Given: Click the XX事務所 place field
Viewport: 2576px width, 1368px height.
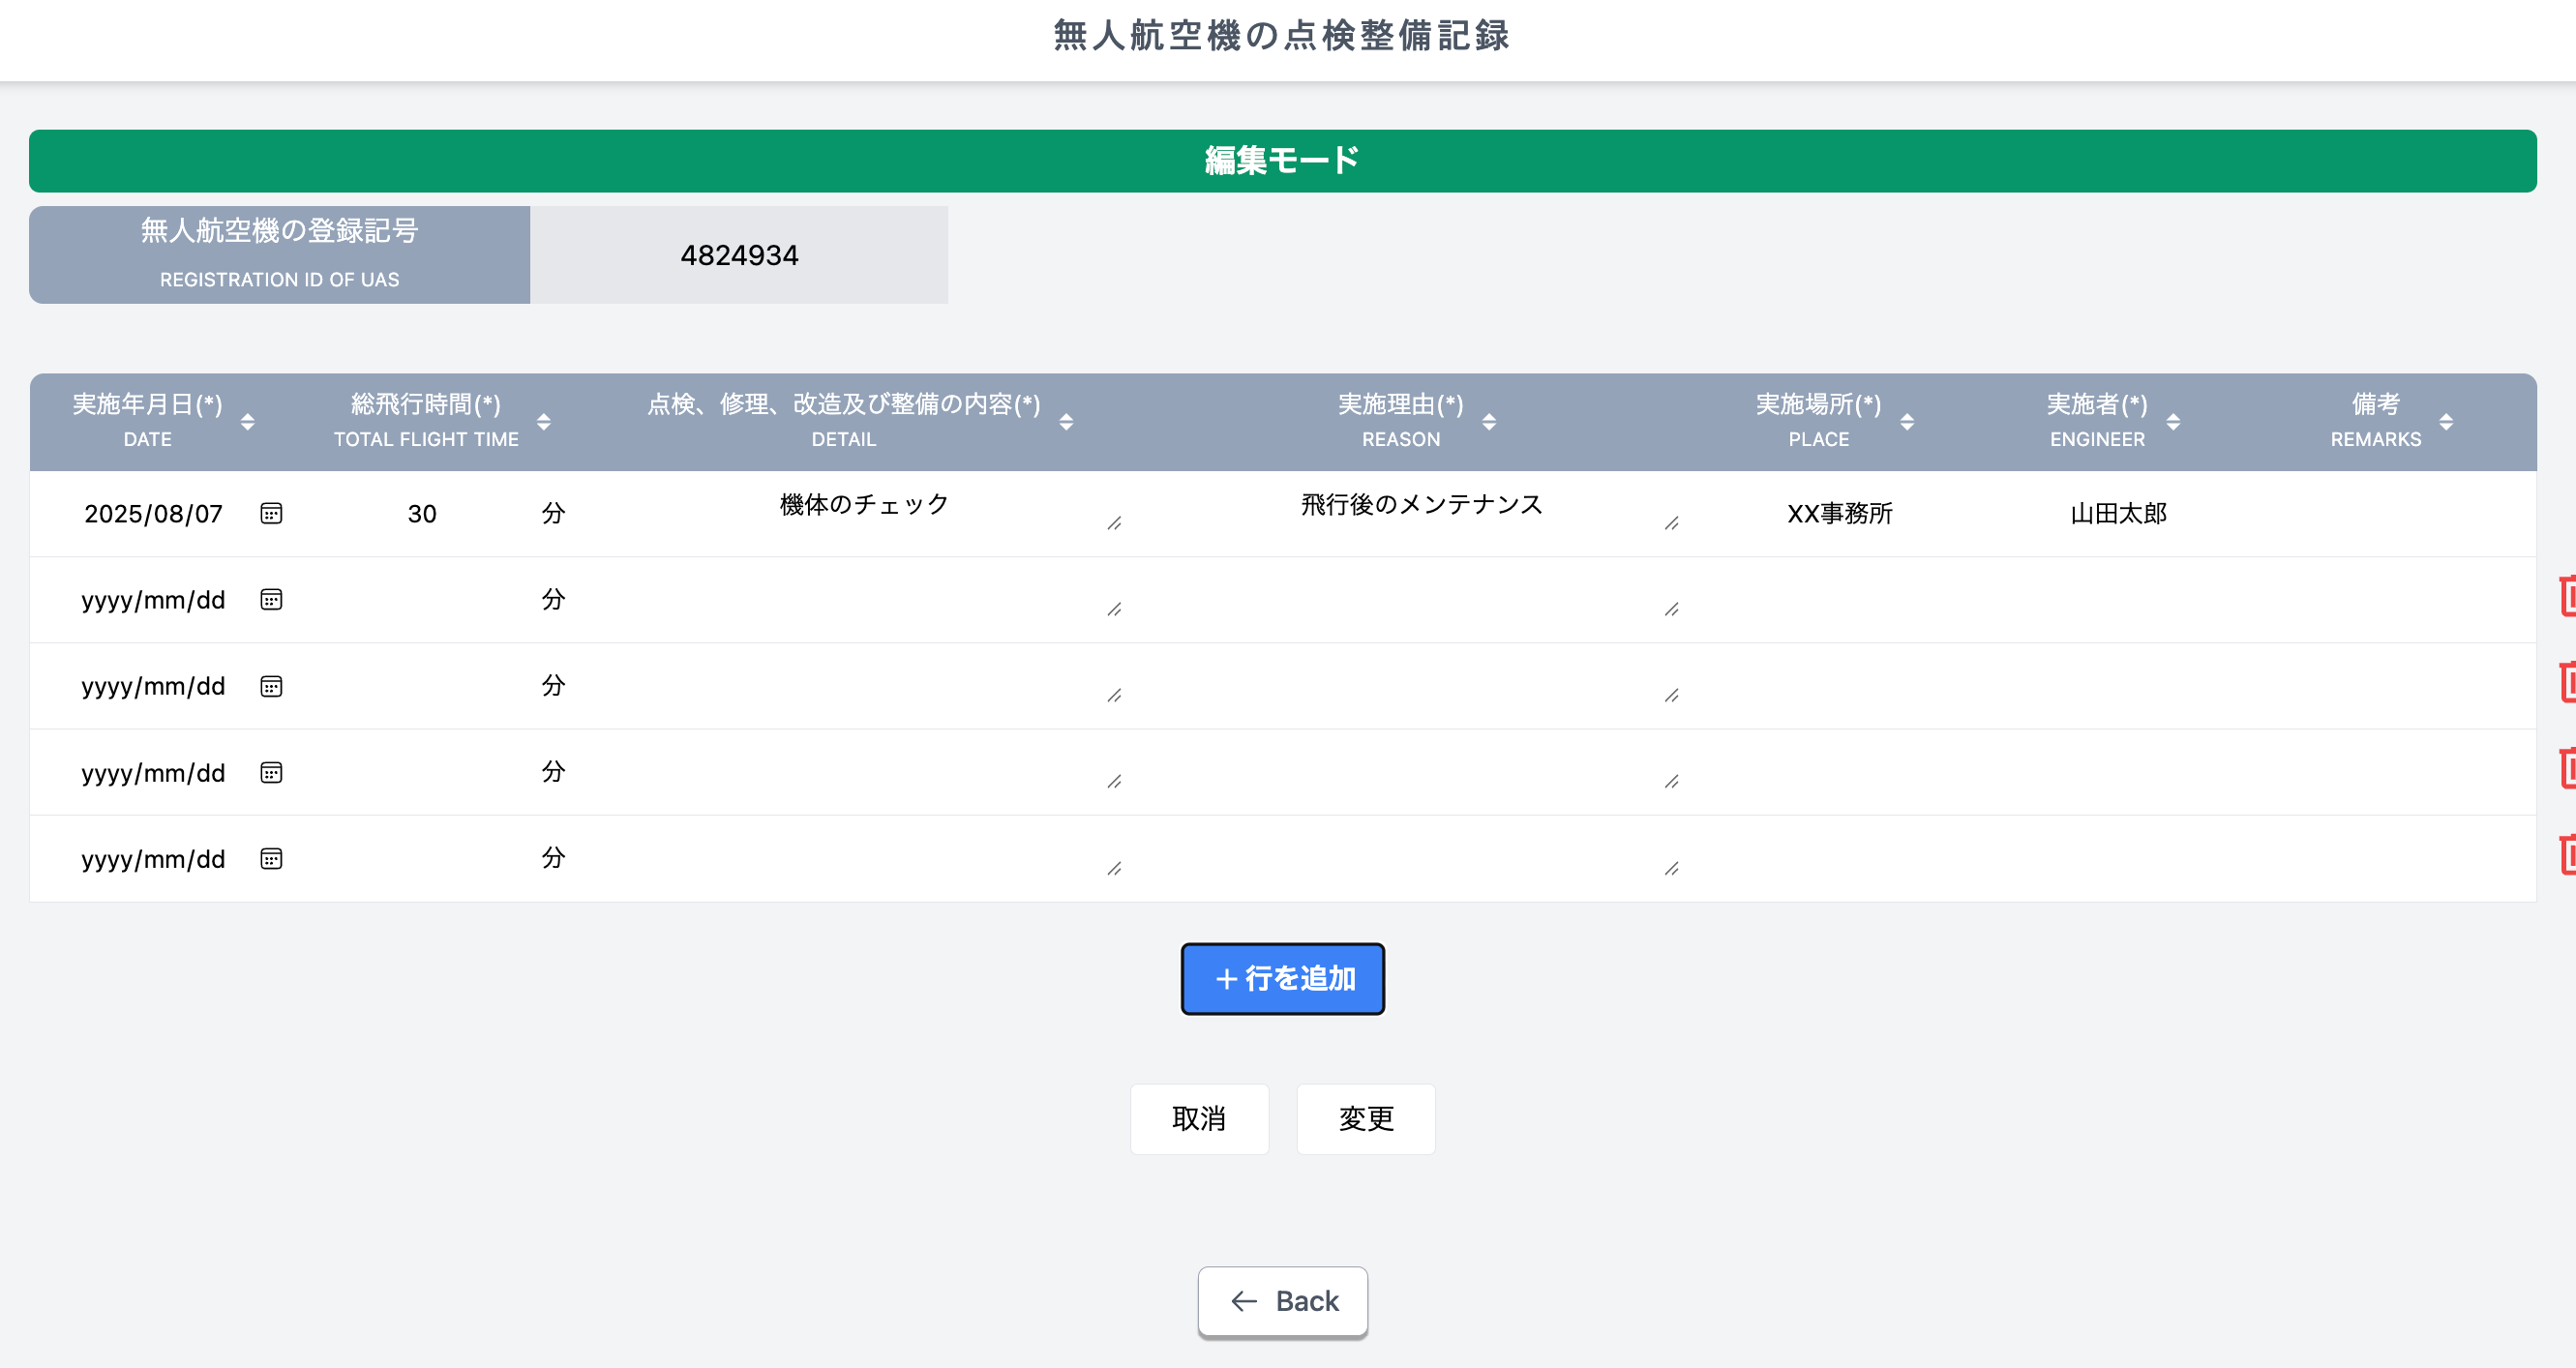Looking at the screenshot, I should 1839,514.
